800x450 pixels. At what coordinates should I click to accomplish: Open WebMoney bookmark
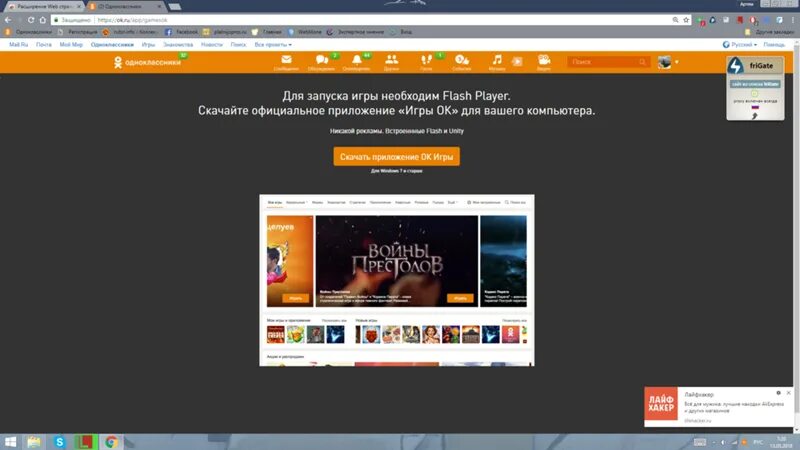[x=305, y=32]
